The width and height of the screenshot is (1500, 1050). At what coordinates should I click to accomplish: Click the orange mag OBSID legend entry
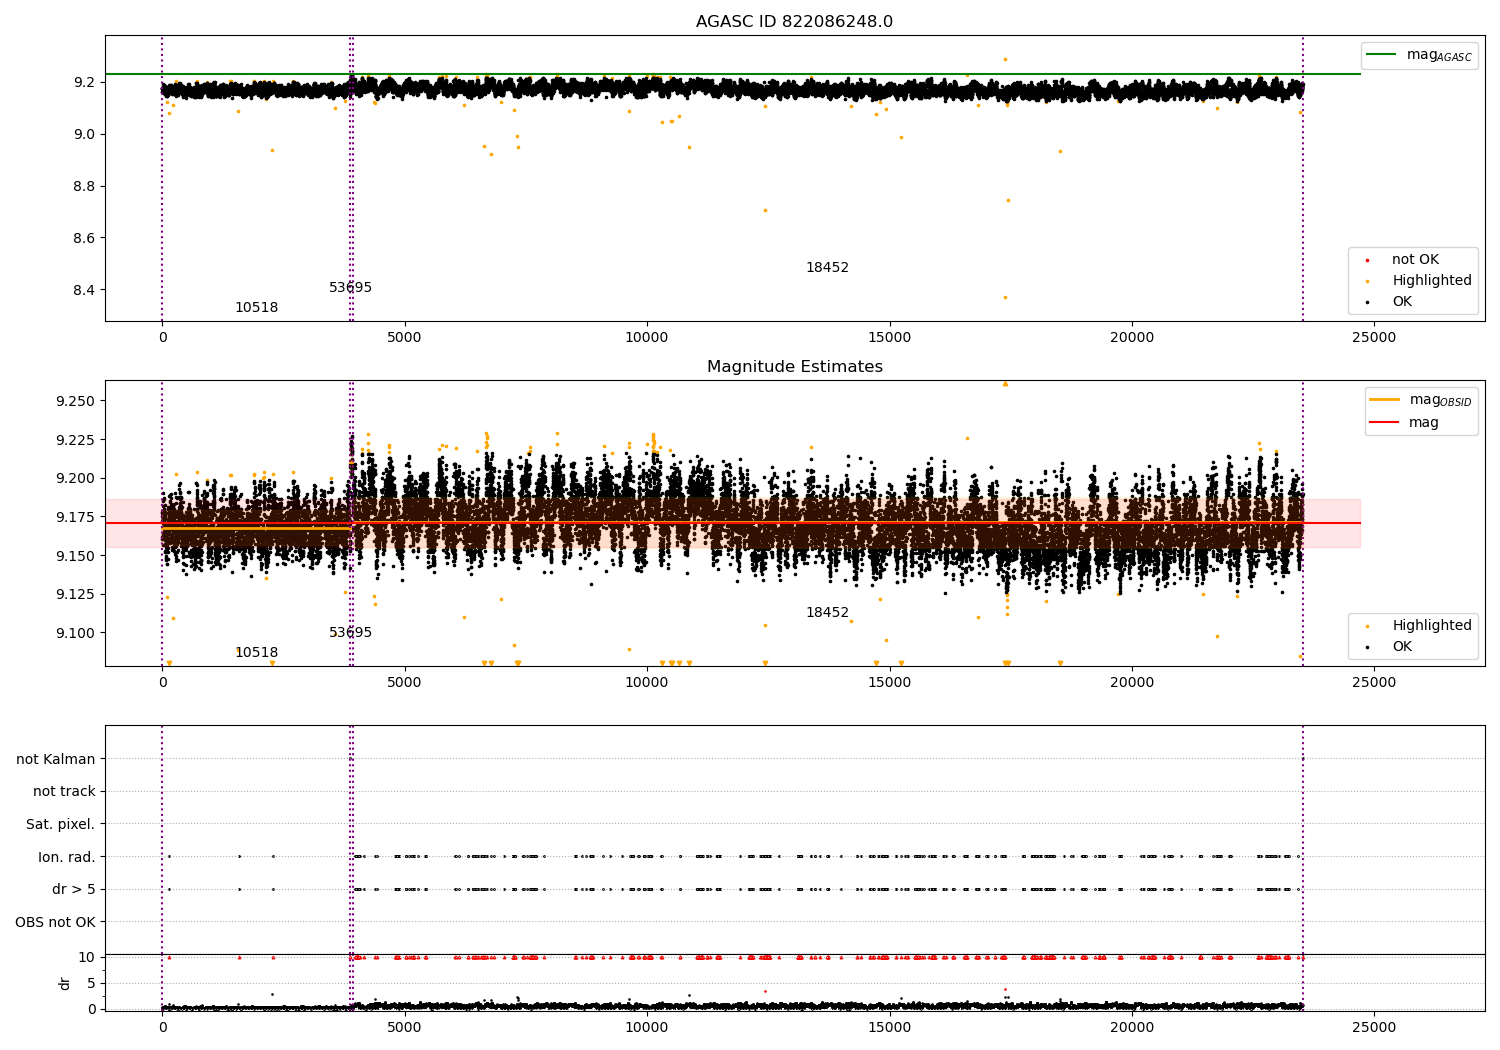(1384, 400)
